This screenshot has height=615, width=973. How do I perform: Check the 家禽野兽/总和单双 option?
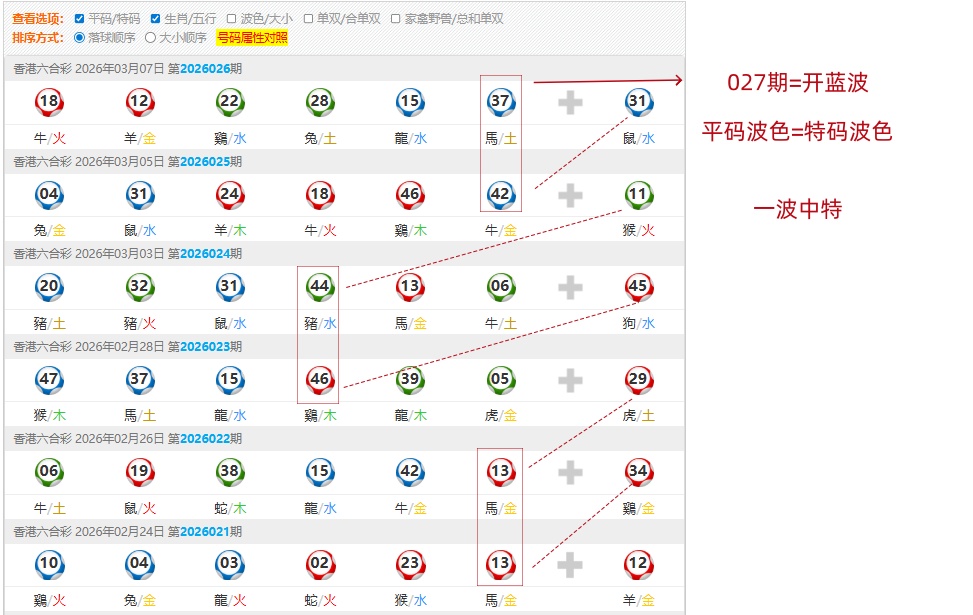(x=396, y=19)
